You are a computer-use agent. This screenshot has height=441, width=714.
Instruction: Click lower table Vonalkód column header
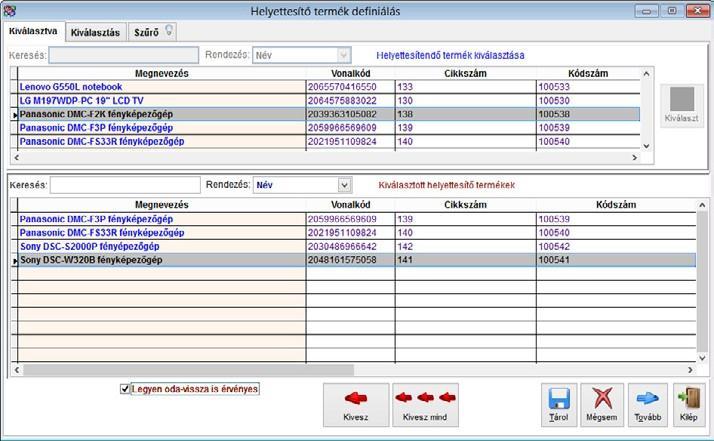click(x=351, y=205)
